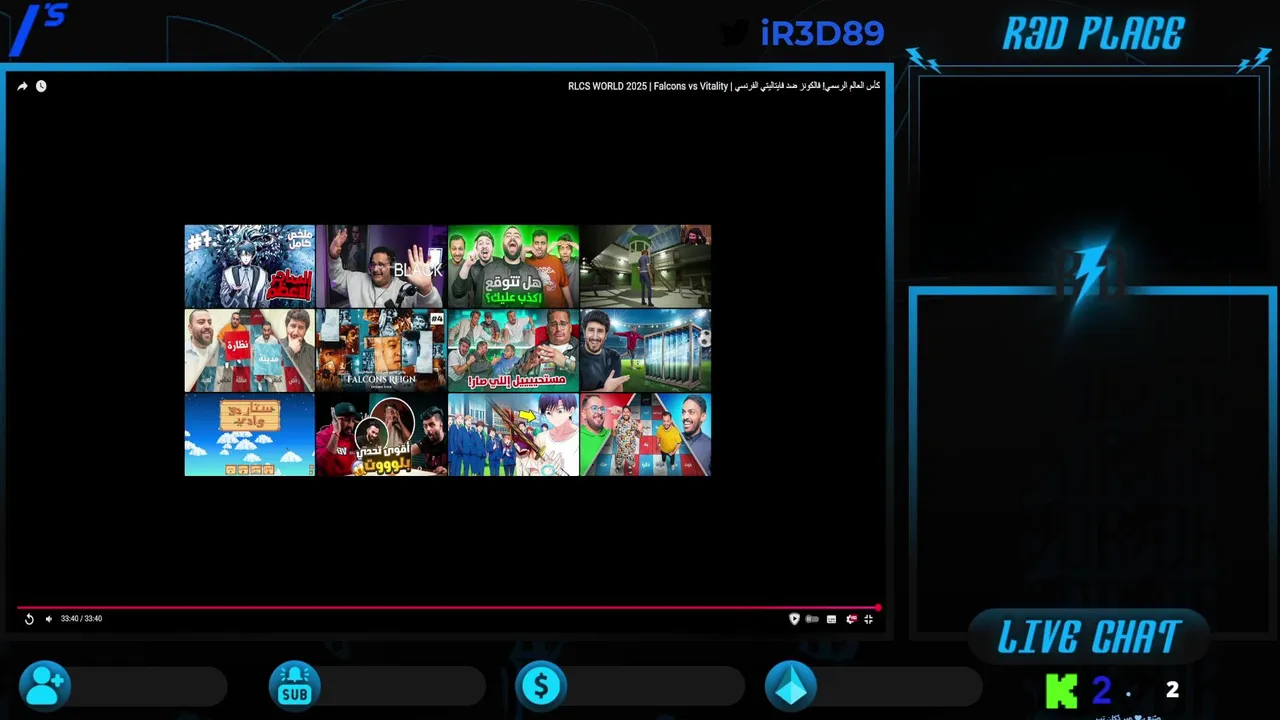The height and width of the screenshot is (720, 1280).
Task: Click the iR3D89 Twitter handle text
Action: (822, 33)
